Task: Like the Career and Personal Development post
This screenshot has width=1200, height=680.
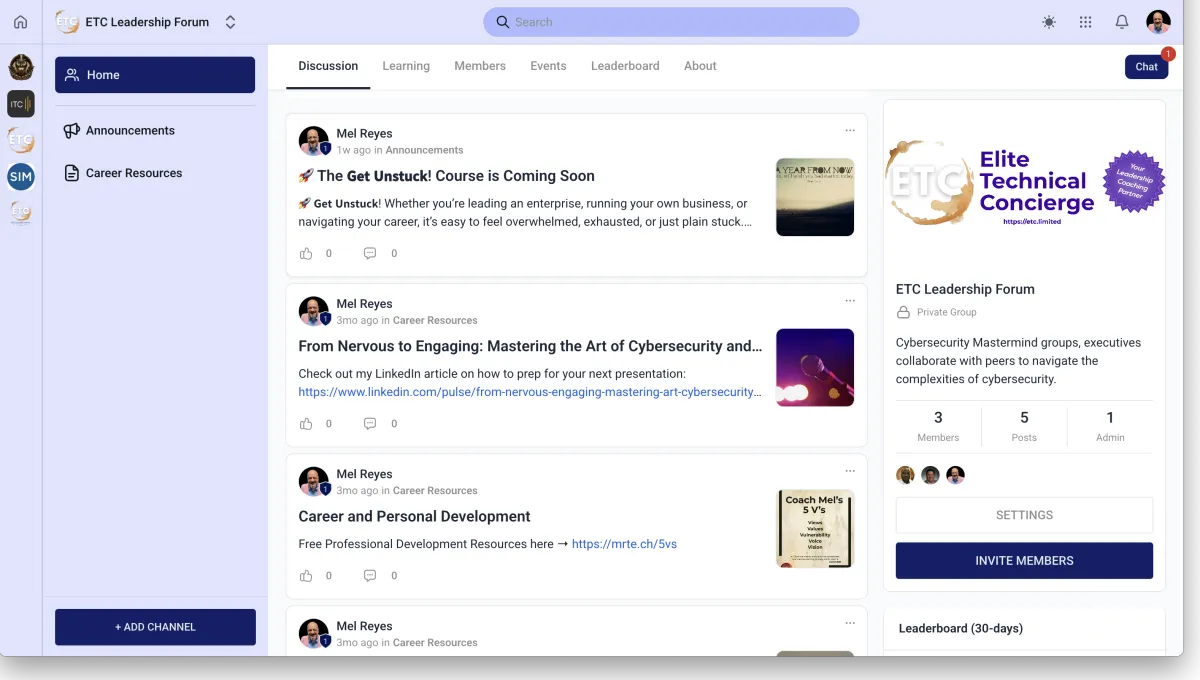Action: 306,575
